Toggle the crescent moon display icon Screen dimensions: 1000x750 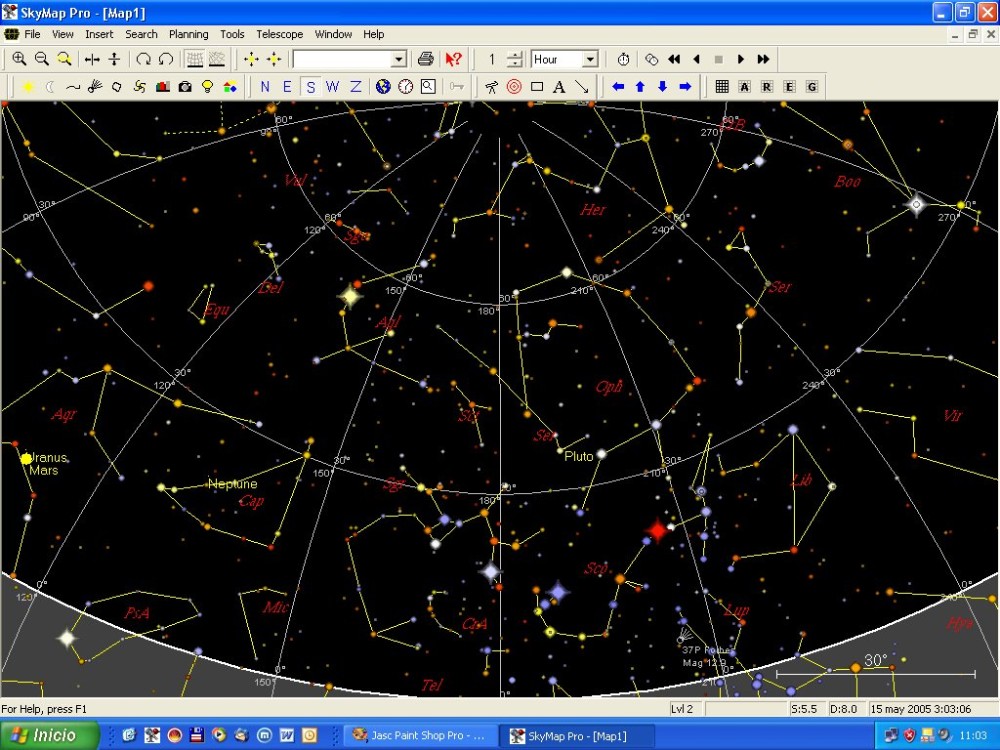[x=50, y=87]
